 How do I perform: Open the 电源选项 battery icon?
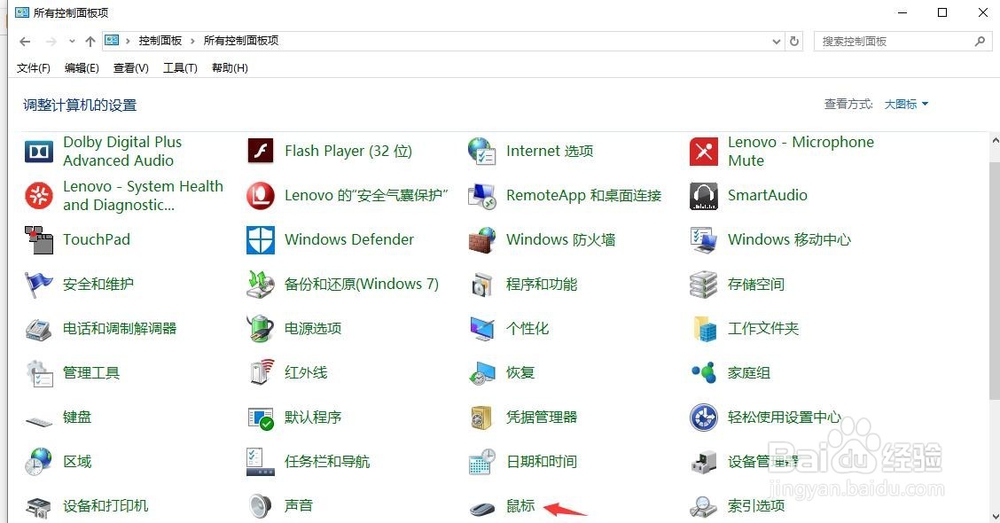point(260,328)
